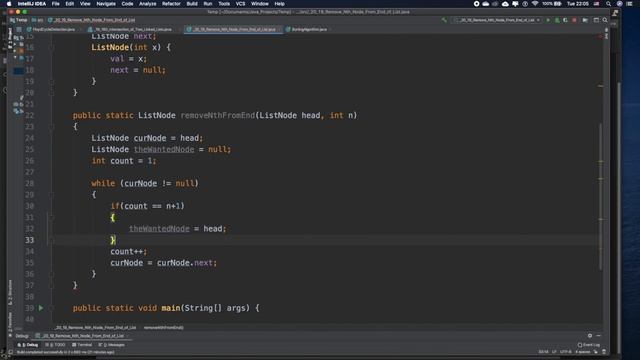The width and height of the screenshot is (640, 360).
Task: Open the Messages tool window button
Action: tap(111, 345)
